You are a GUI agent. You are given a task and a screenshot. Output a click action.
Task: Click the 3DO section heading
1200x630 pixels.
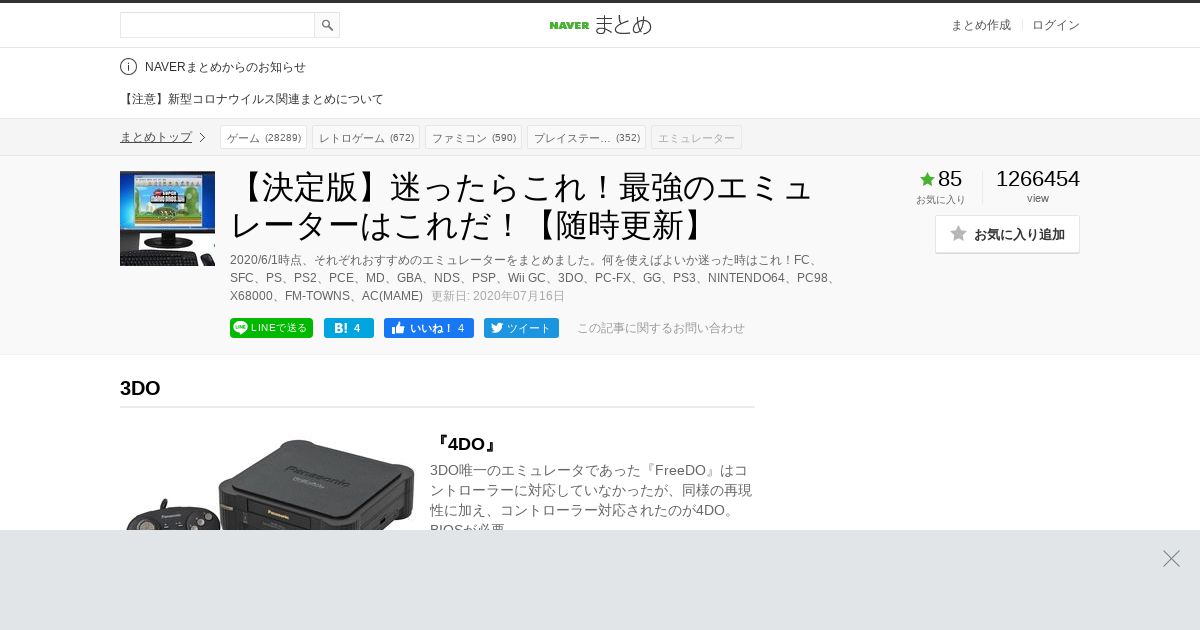tap(140, 388)
